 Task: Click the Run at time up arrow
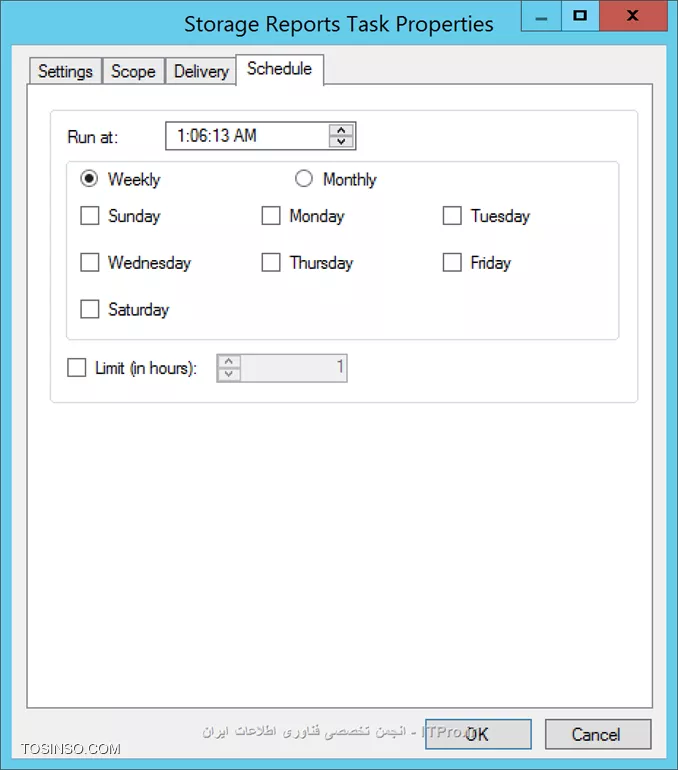point(342,130)
